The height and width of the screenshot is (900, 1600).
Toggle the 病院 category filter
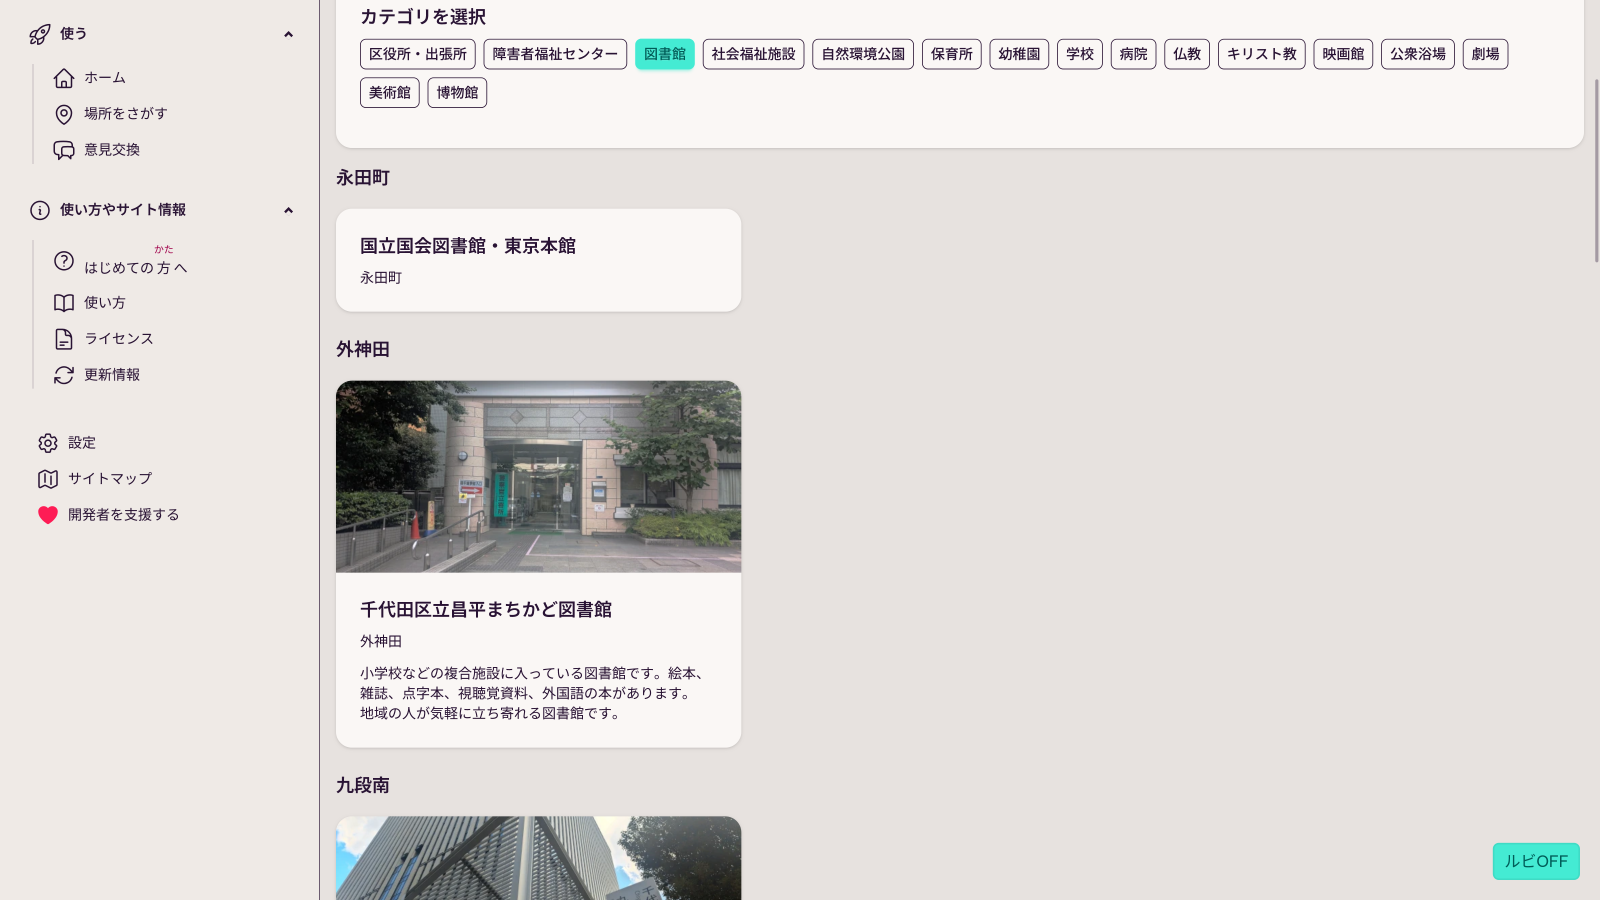pos(1134,54)
